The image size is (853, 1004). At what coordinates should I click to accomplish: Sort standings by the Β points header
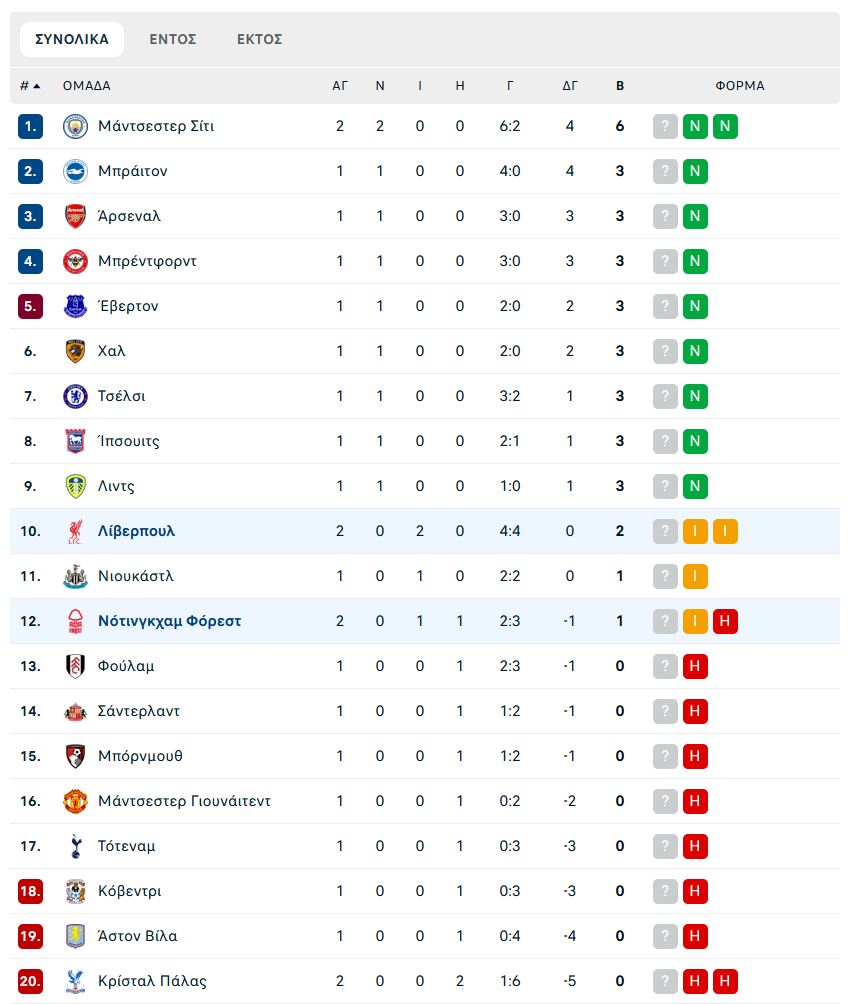tap(620, 86)
